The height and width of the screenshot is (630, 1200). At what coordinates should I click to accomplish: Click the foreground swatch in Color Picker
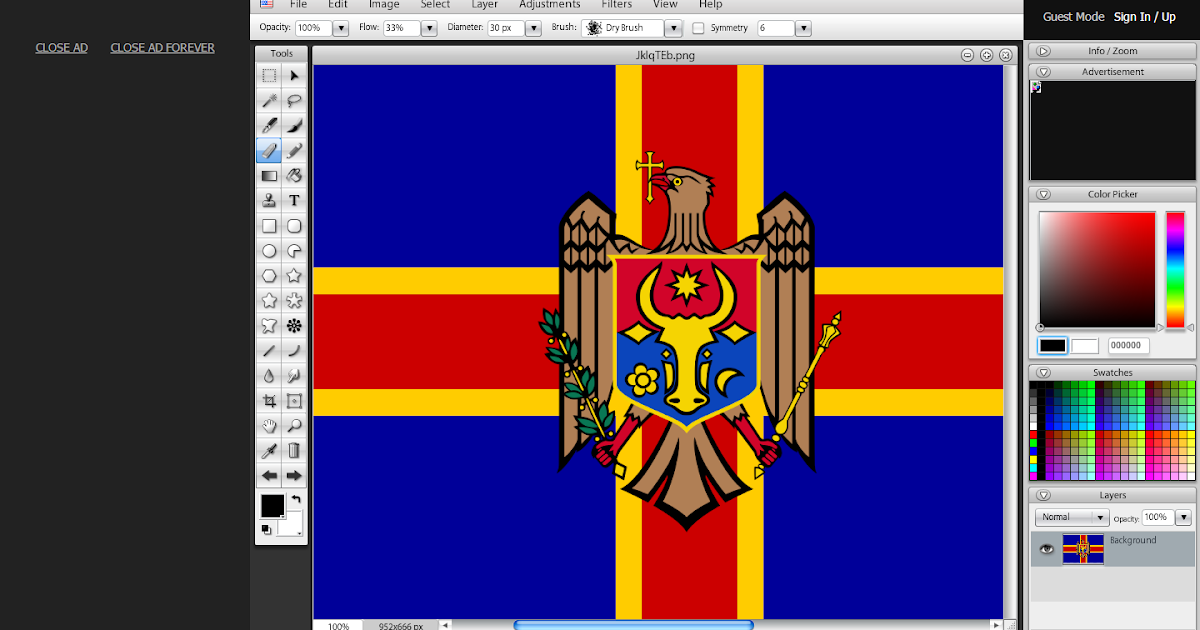[x=1052, y=346]
